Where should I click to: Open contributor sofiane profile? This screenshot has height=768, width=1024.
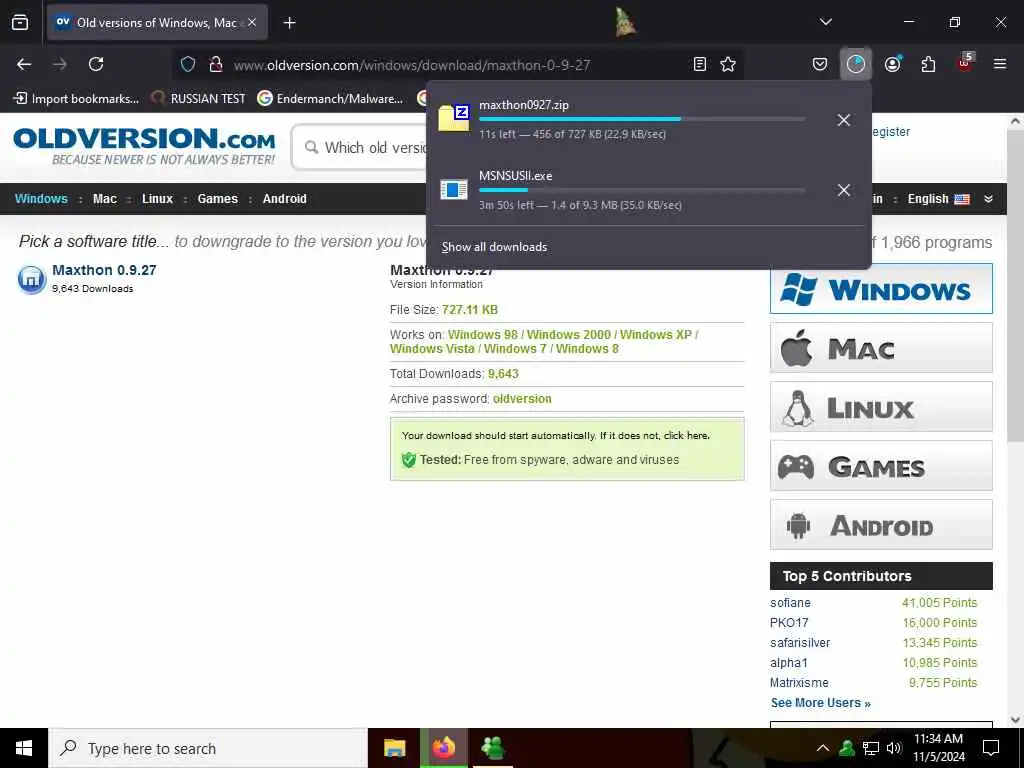click(x=790, y=603)
